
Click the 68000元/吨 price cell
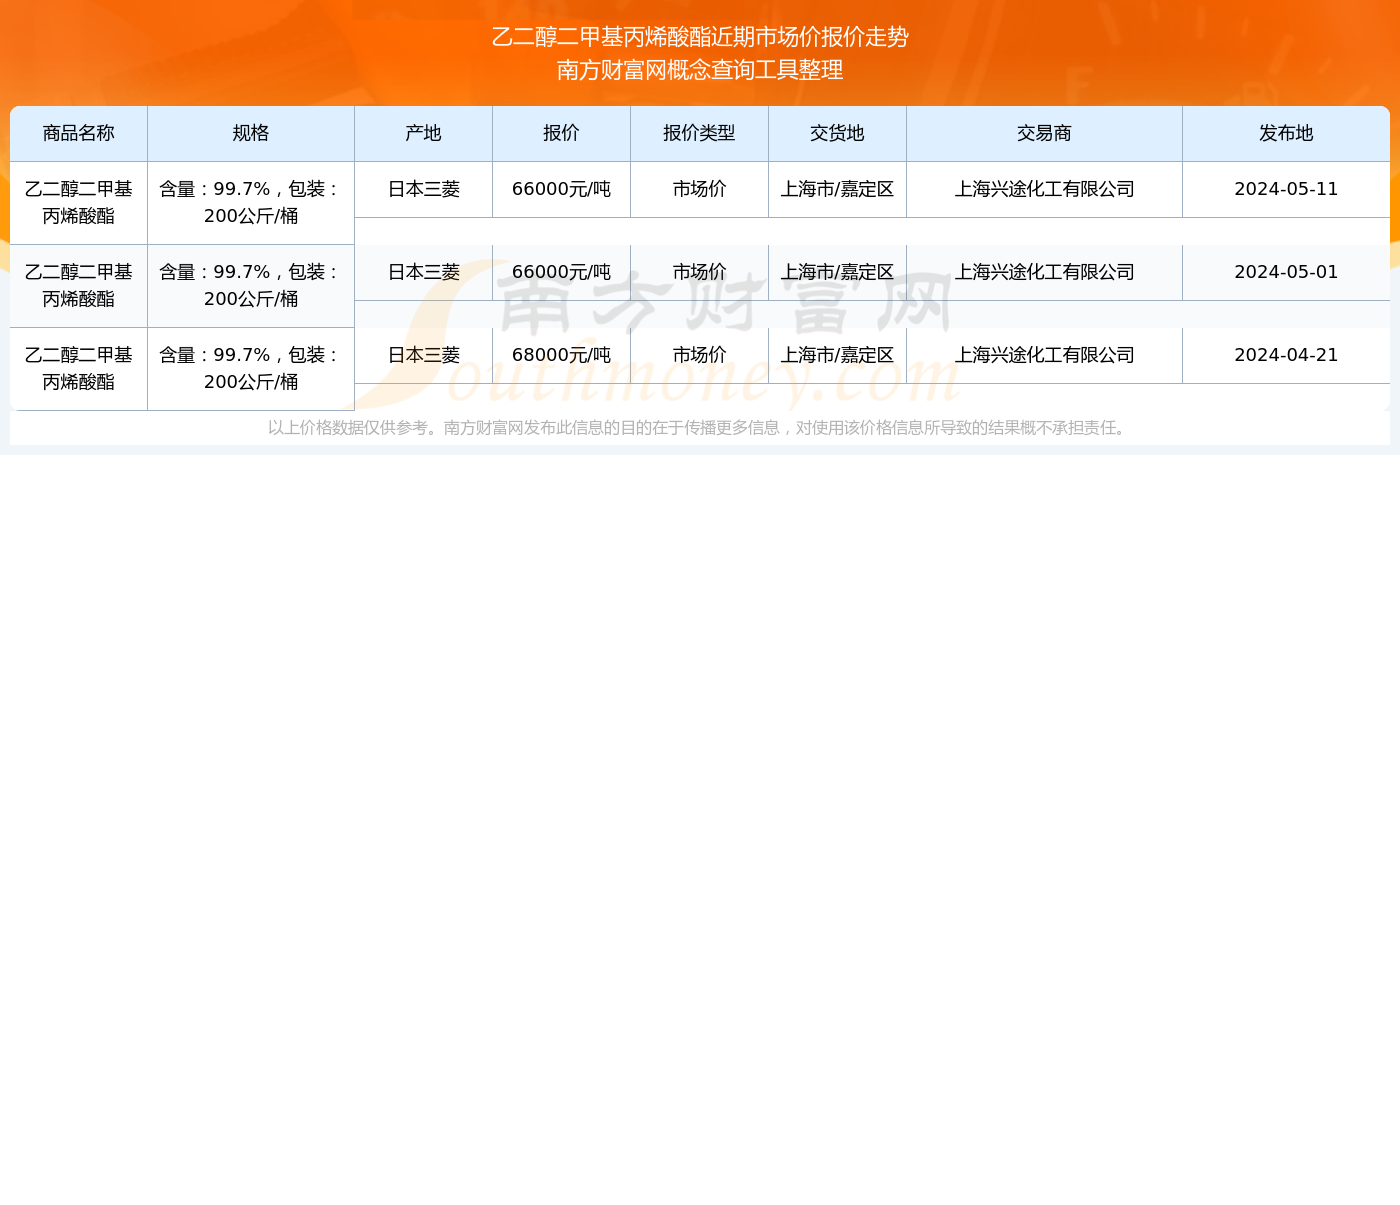click(x=561, y=355)
